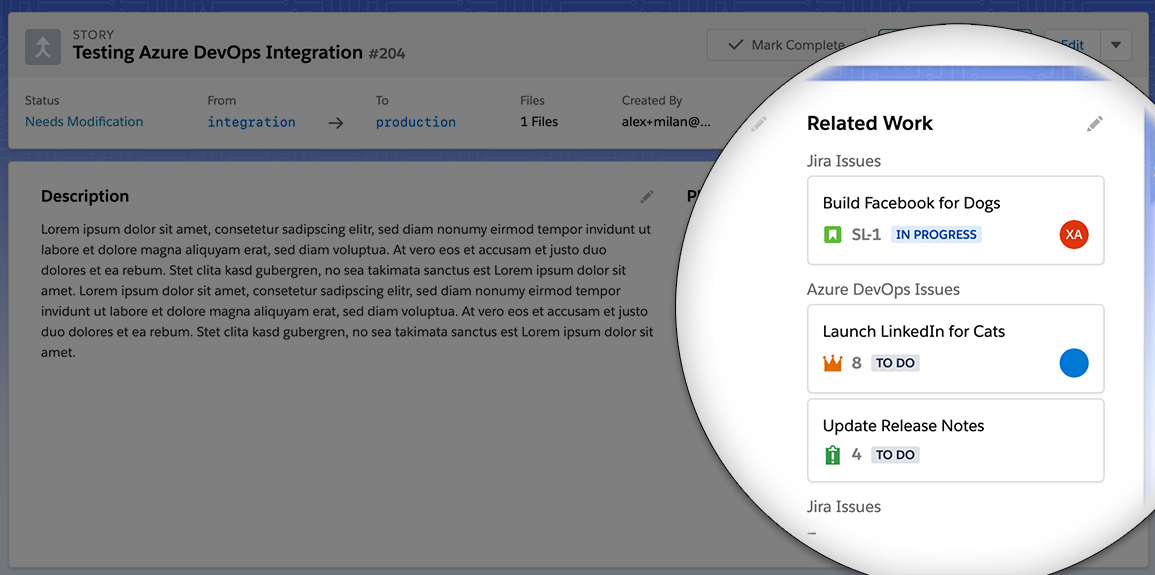Click the green clipboard icon on item 4

[832, 454]
